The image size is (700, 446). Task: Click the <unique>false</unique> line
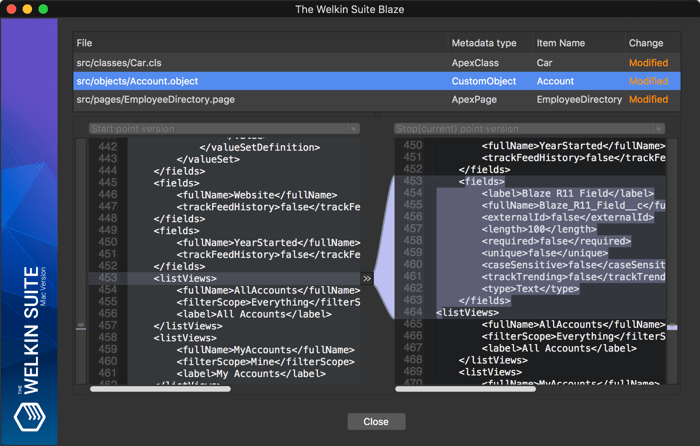(544, 253)
